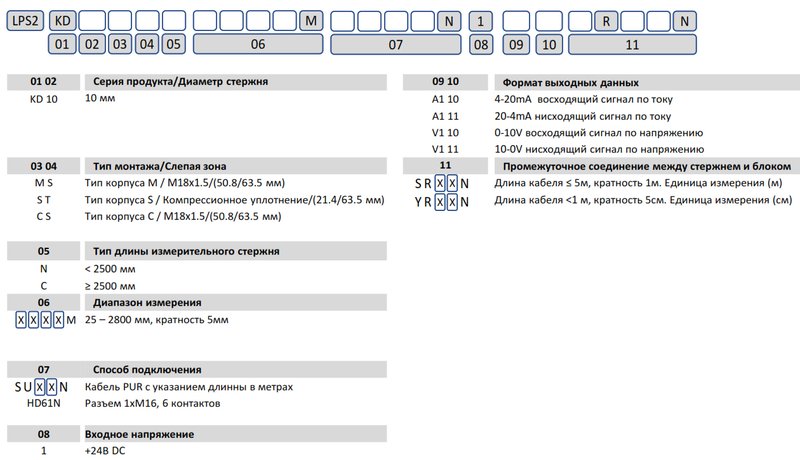Select heading 'Диапазон измерения'
Image resolution: width=800 pixels, height=460 pixels.
point(147,303)
